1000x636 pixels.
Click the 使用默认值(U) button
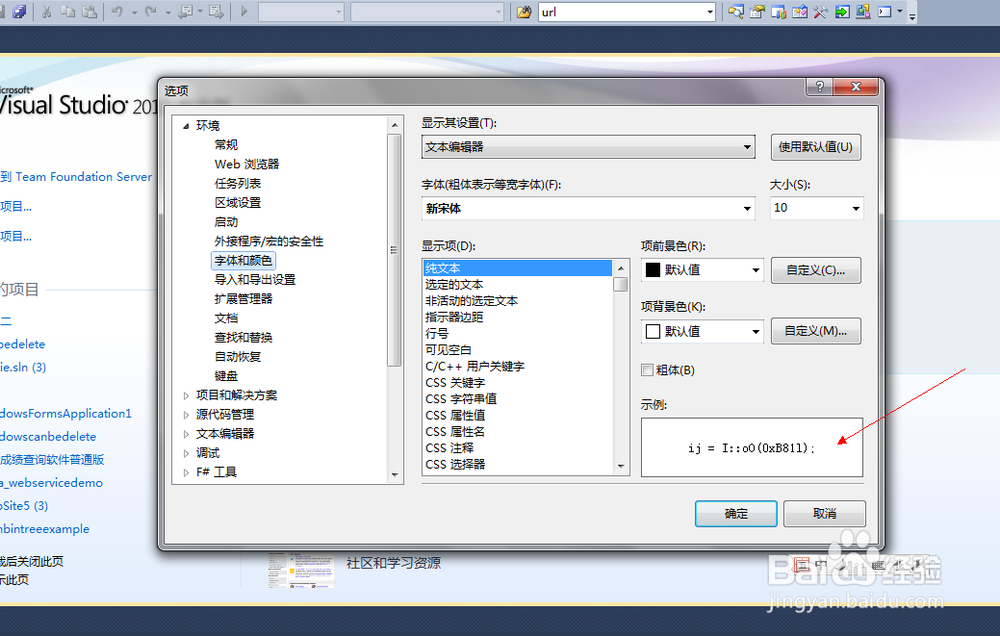click(x=816, y=147)
